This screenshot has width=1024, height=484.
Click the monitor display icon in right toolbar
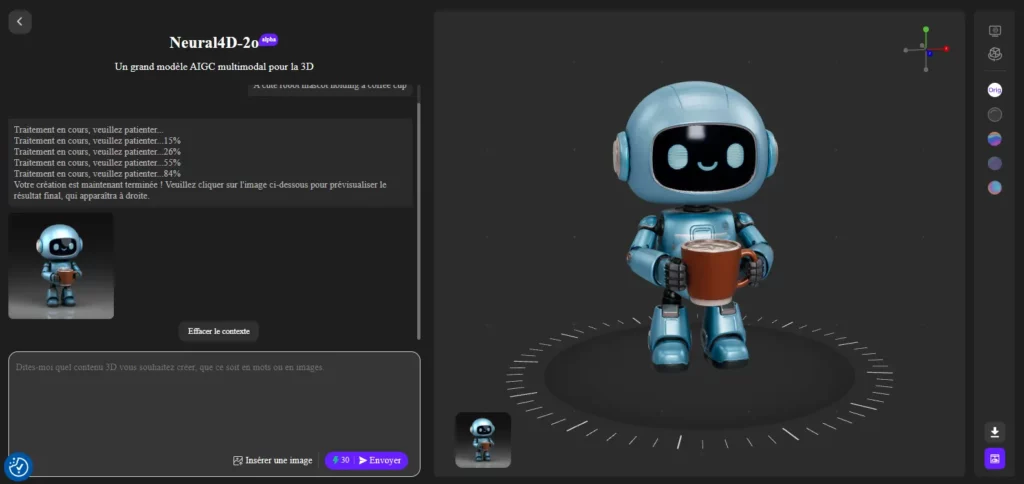[x=995, y=31]
